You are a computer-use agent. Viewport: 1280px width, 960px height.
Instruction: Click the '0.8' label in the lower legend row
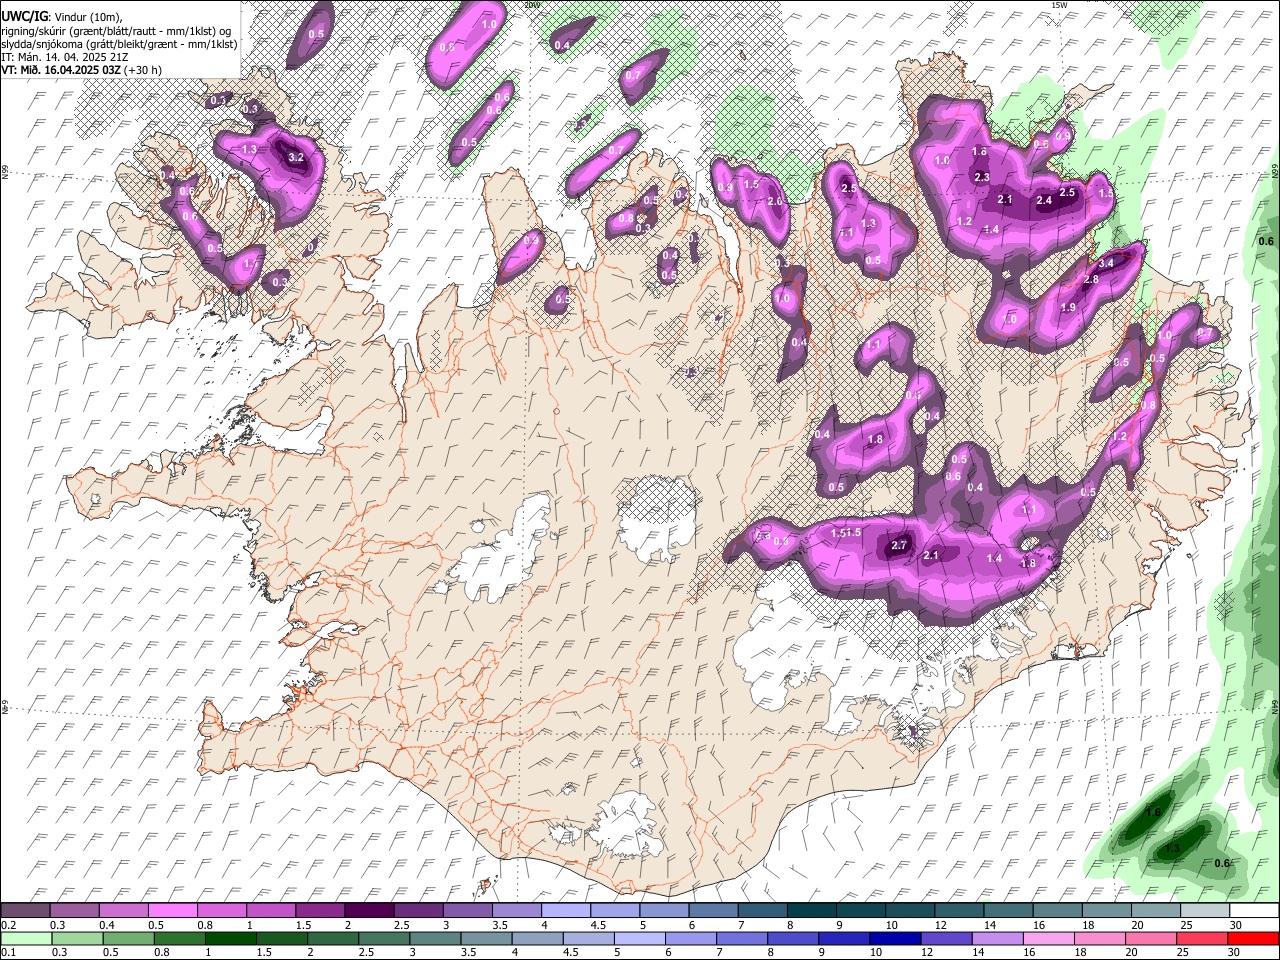[161, 954]
